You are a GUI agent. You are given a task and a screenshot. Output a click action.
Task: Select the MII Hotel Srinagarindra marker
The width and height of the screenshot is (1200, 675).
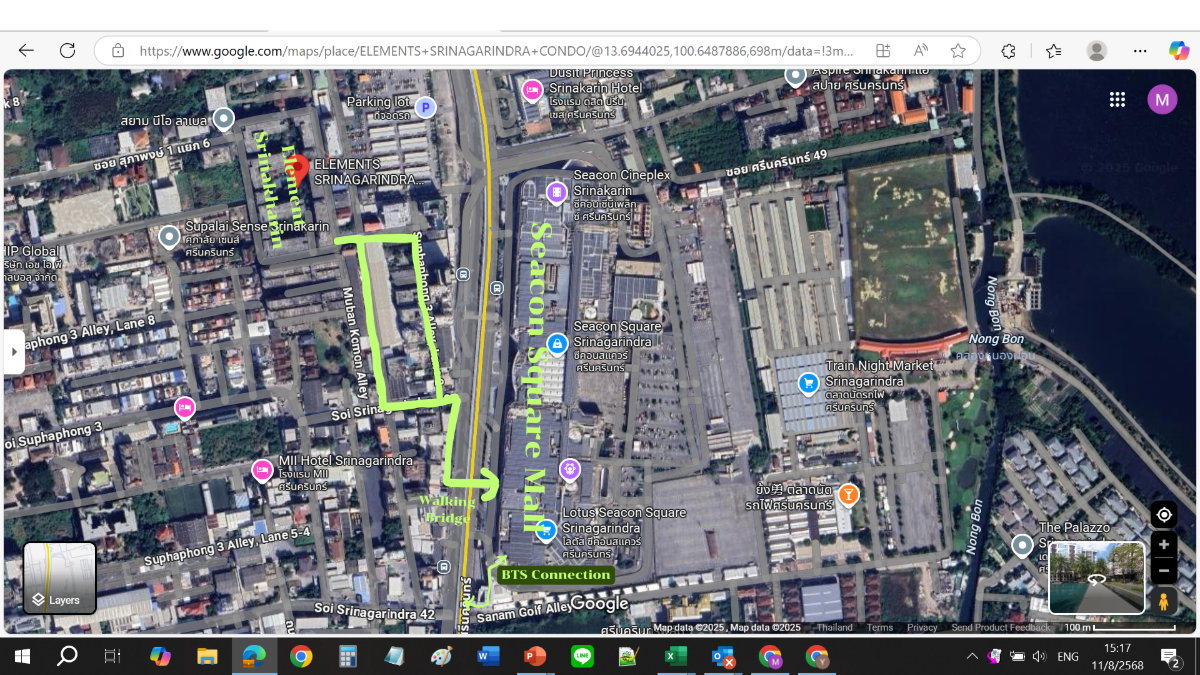[x=262, y=469]
